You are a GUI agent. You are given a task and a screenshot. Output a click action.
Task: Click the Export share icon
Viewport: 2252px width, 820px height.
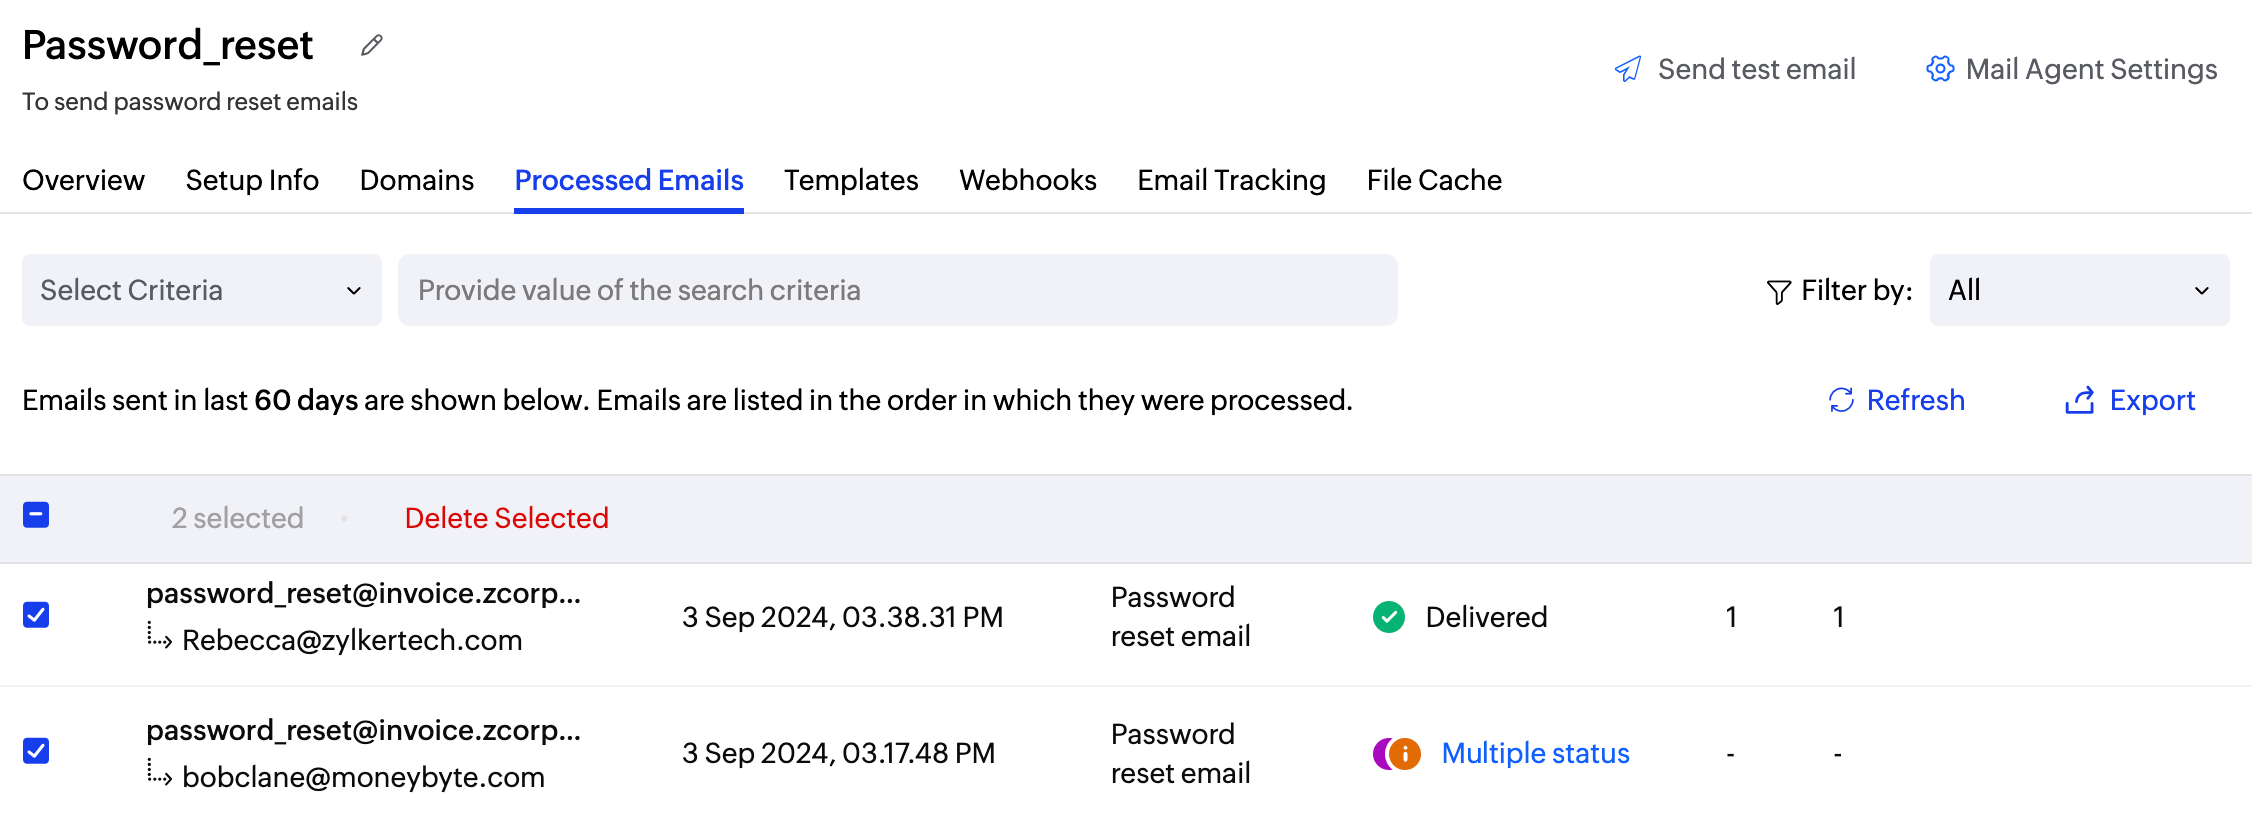[2080, 400]
